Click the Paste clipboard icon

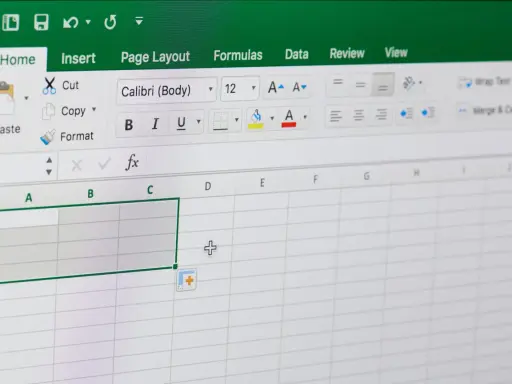7,98
